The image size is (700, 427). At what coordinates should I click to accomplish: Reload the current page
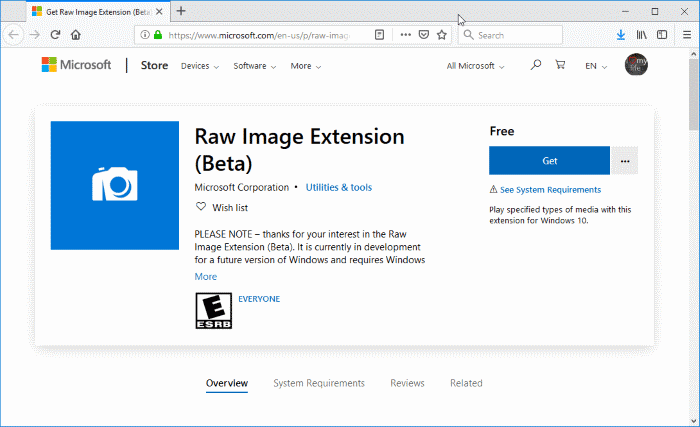tap(55, 35)
